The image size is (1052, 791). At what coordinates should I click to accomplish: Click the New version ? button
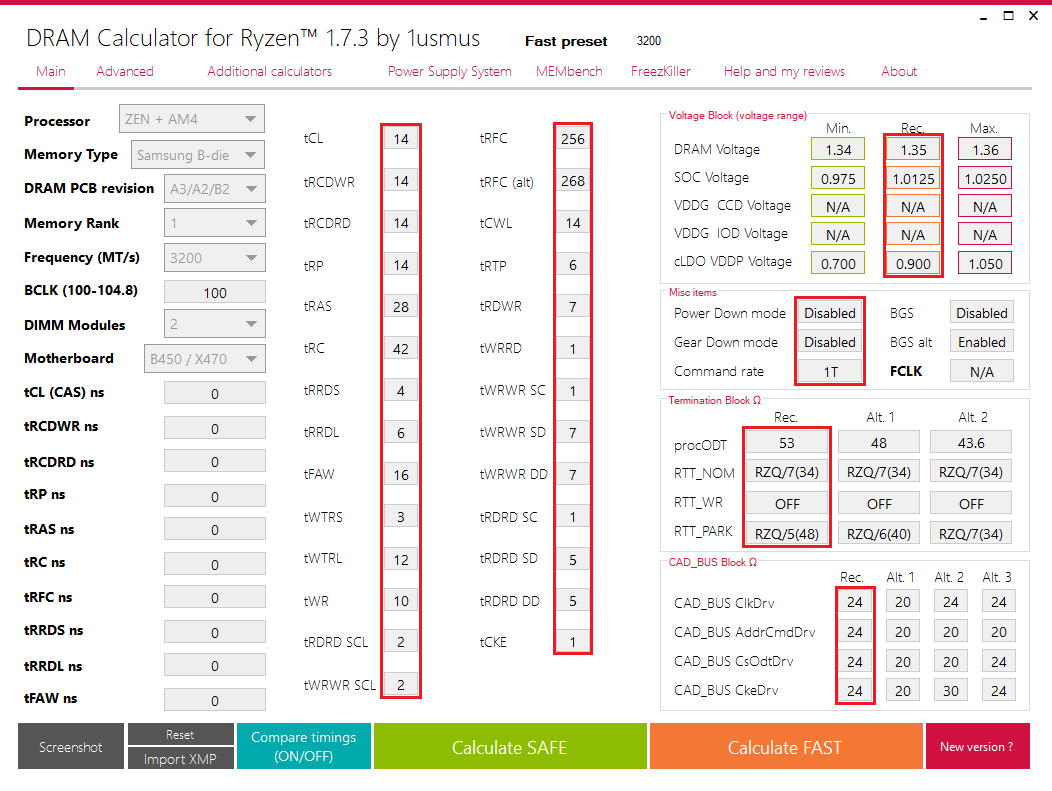(977, 746)
